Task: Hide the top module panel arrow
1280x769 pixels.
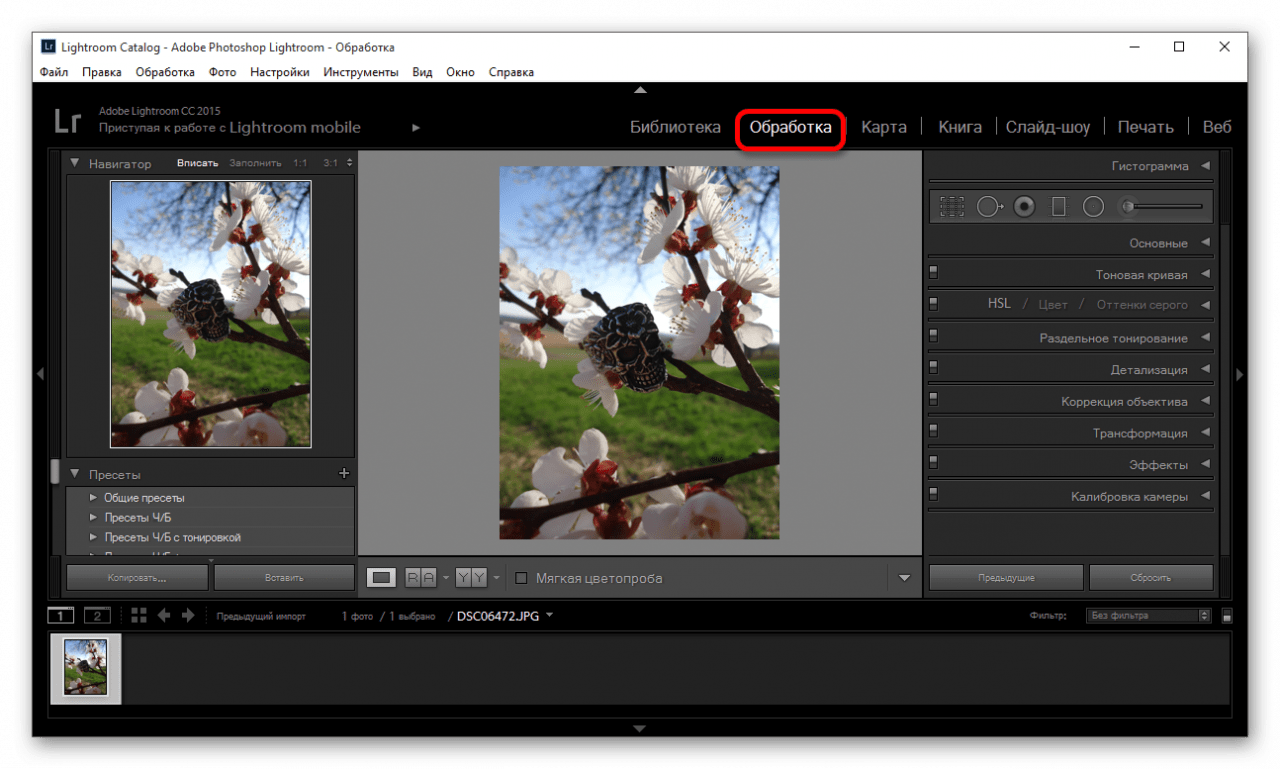Action: pyautogui.click(x=640, y=90)
